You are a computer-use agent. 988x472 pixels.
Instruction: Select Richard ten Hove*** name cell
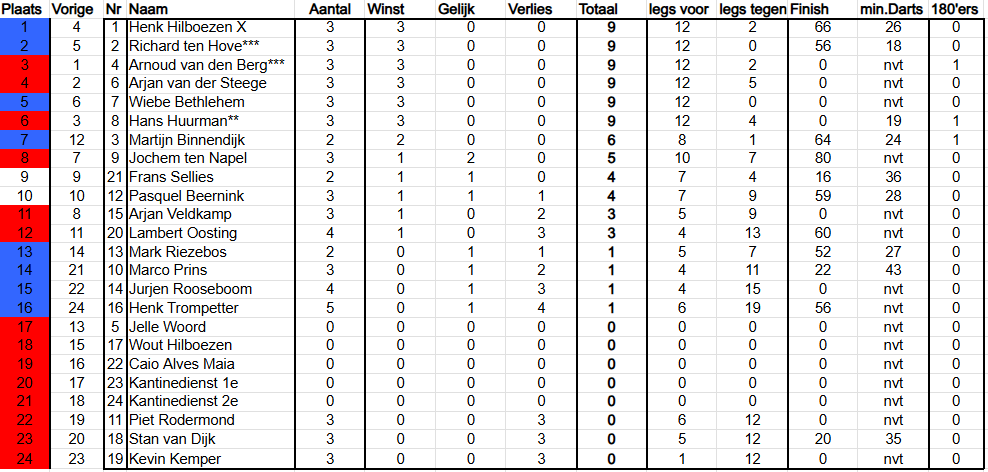[211, 46]
